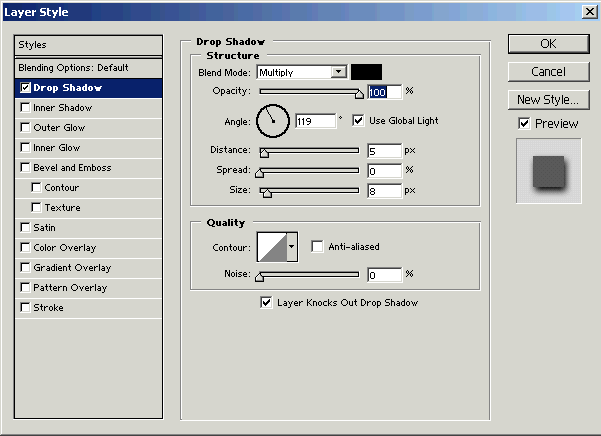Focus the Opacity value field
The image size is (601, 436).
click(x=384, y=92)
